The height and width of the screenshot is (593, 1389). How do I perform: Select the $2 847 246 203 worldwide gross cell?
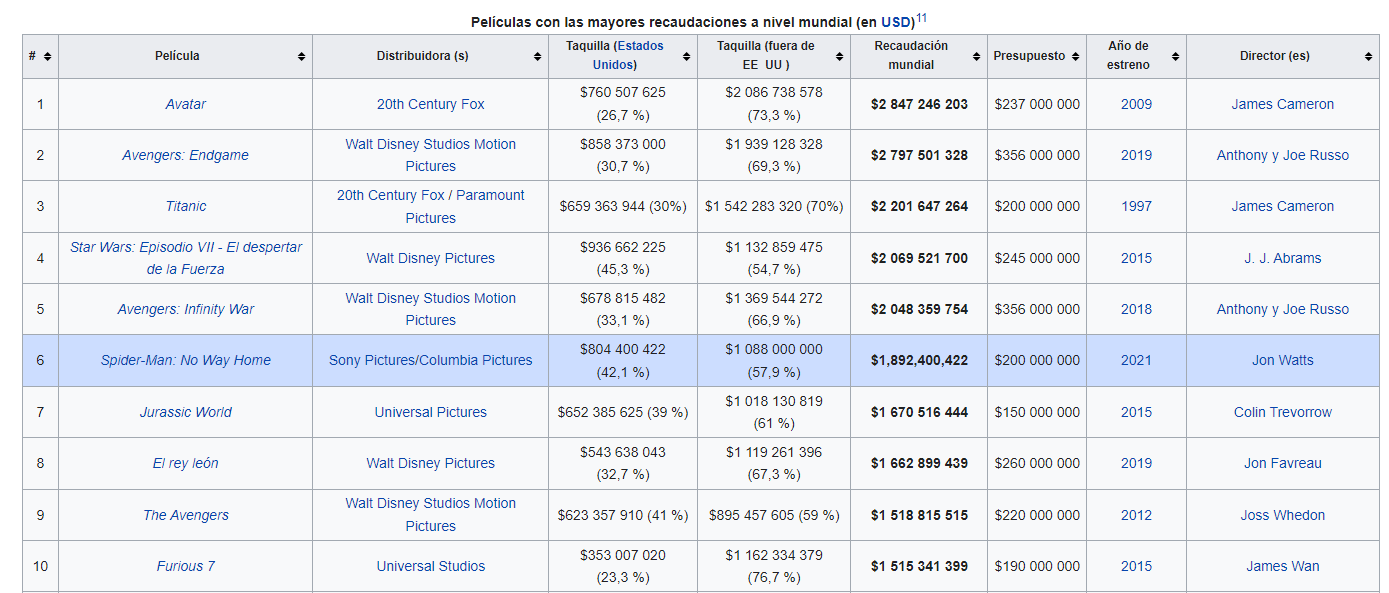point(919,104)
